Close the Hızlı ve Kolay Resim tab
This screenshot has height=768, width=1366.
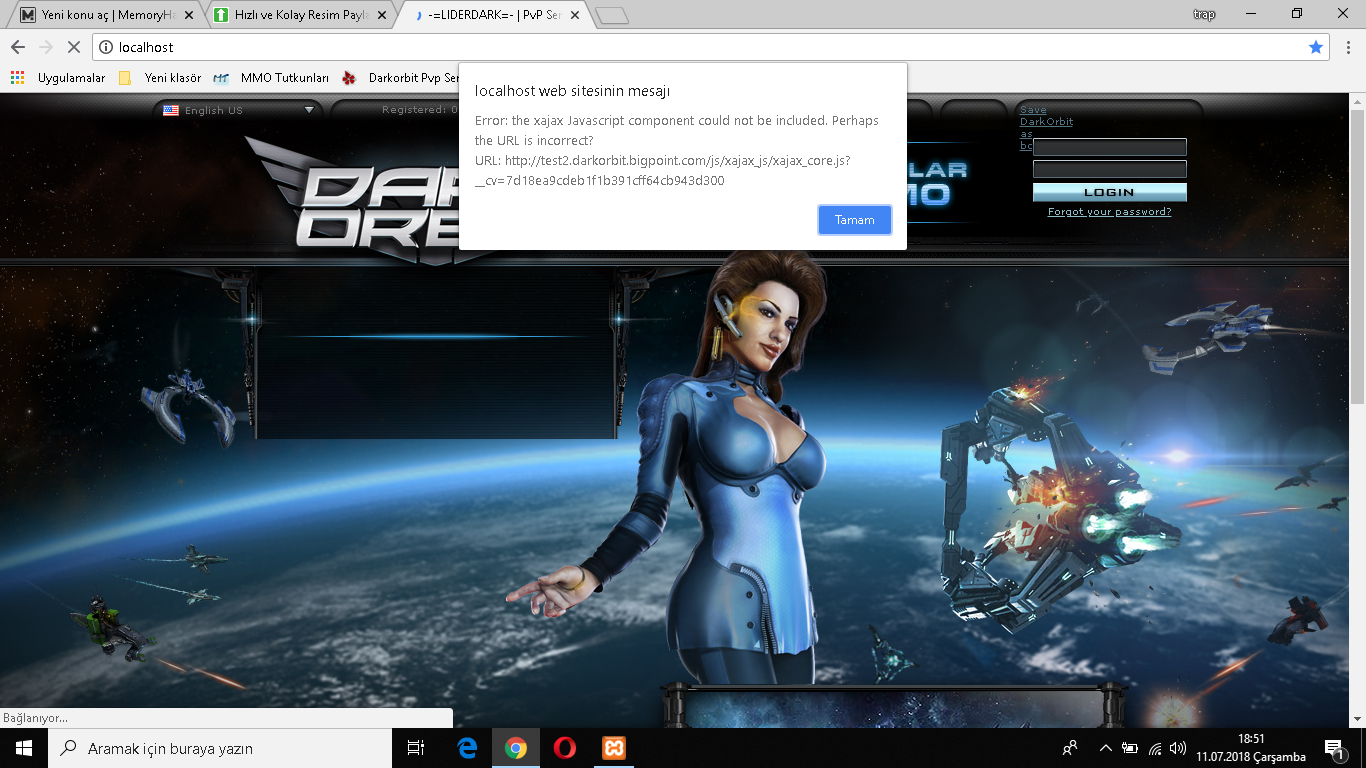381,15
